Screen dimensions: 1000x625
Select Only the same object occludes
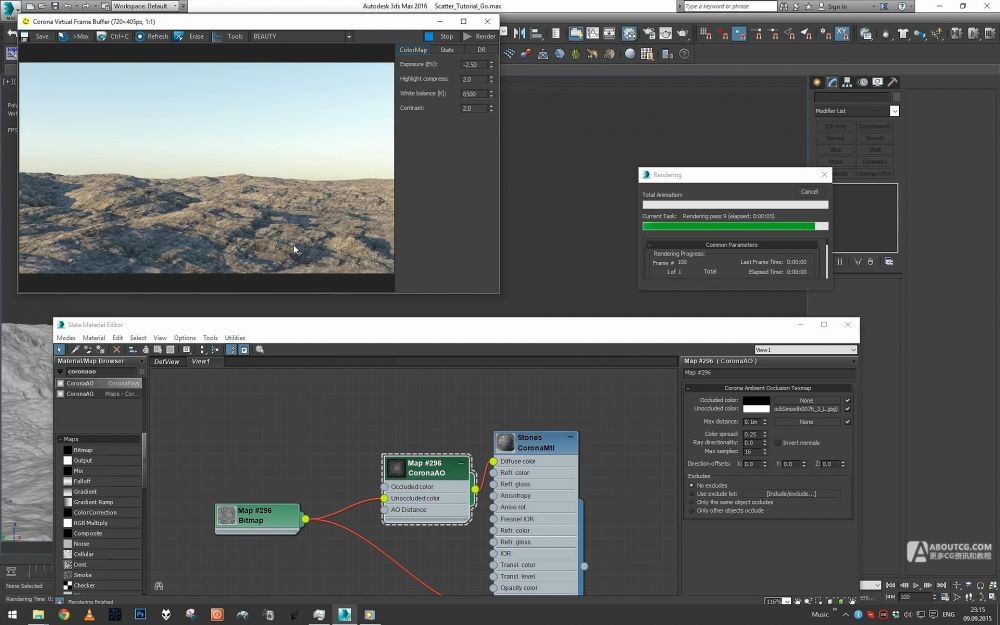tap(692, 502)
